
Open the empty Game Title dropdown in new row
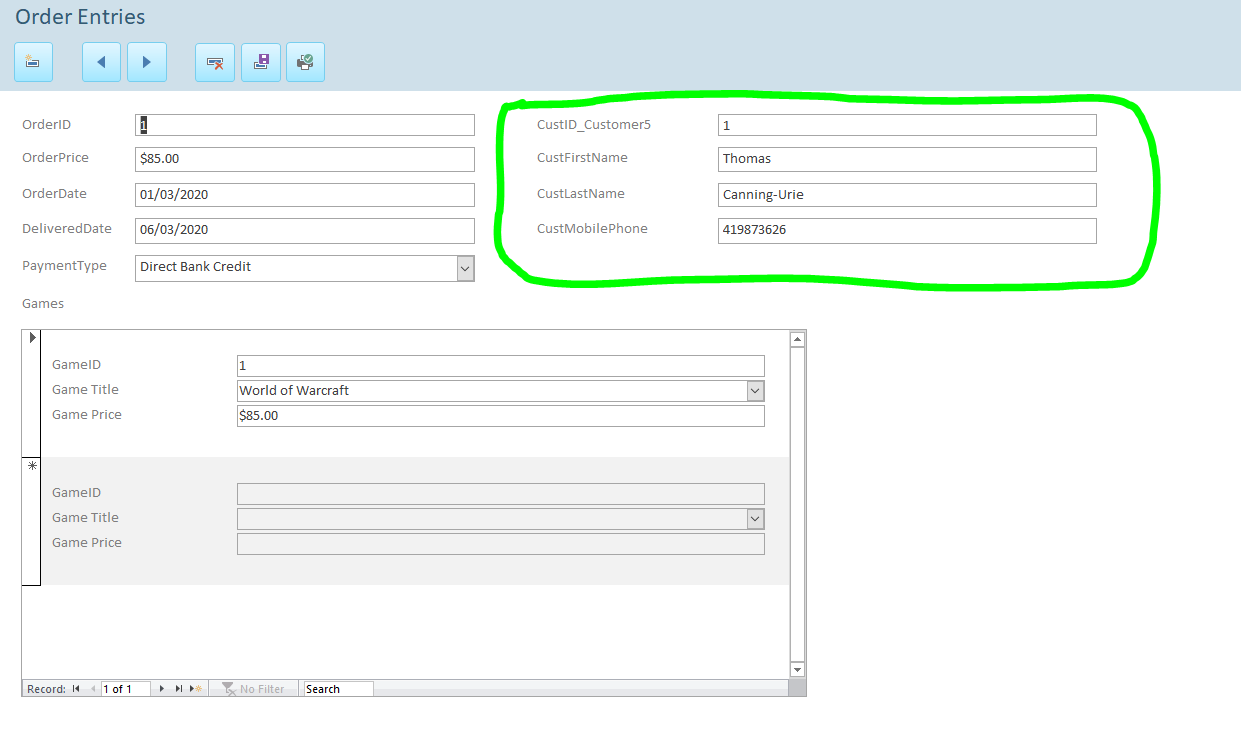tap(756, 519)
